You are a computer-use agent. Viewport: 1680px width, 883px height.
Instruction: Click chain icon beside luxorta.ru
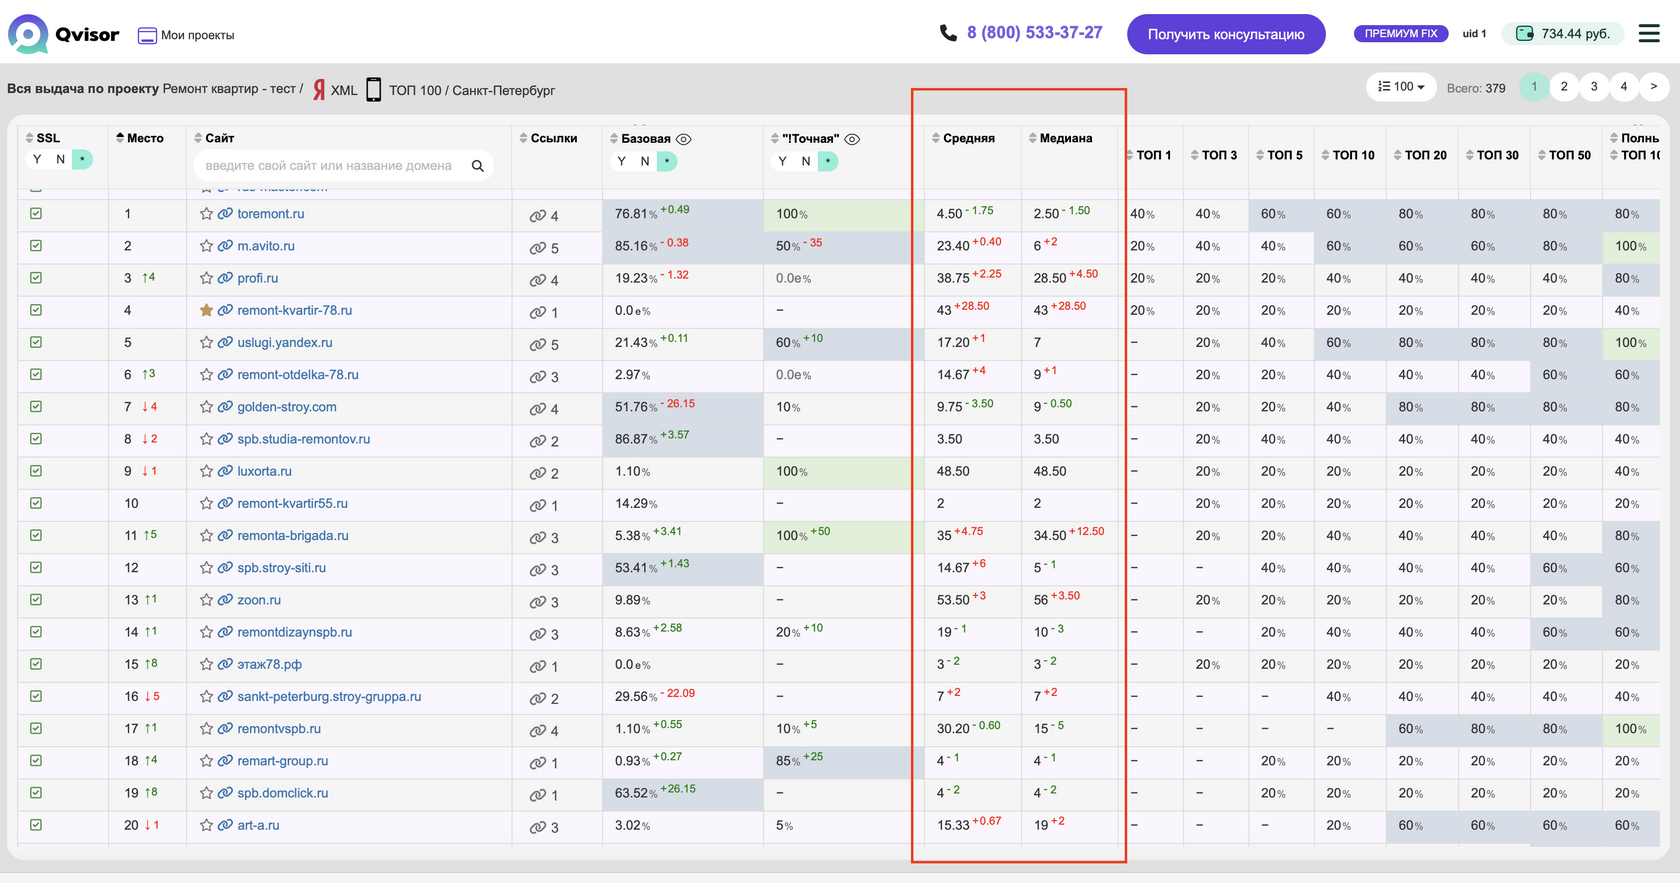pyautogui.click(x=225, y=471)
